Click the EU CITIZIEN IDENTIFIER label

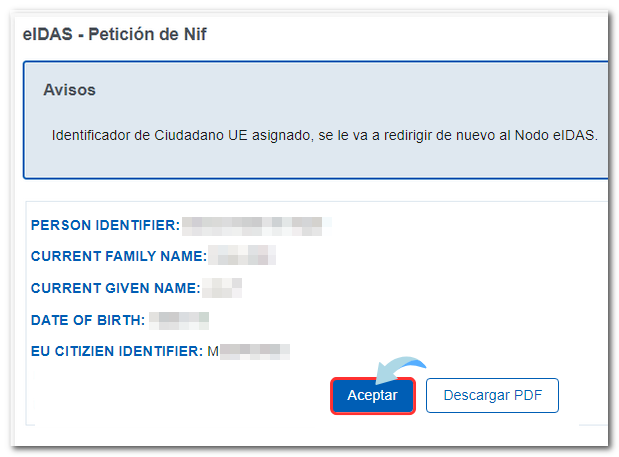(116, 351)
